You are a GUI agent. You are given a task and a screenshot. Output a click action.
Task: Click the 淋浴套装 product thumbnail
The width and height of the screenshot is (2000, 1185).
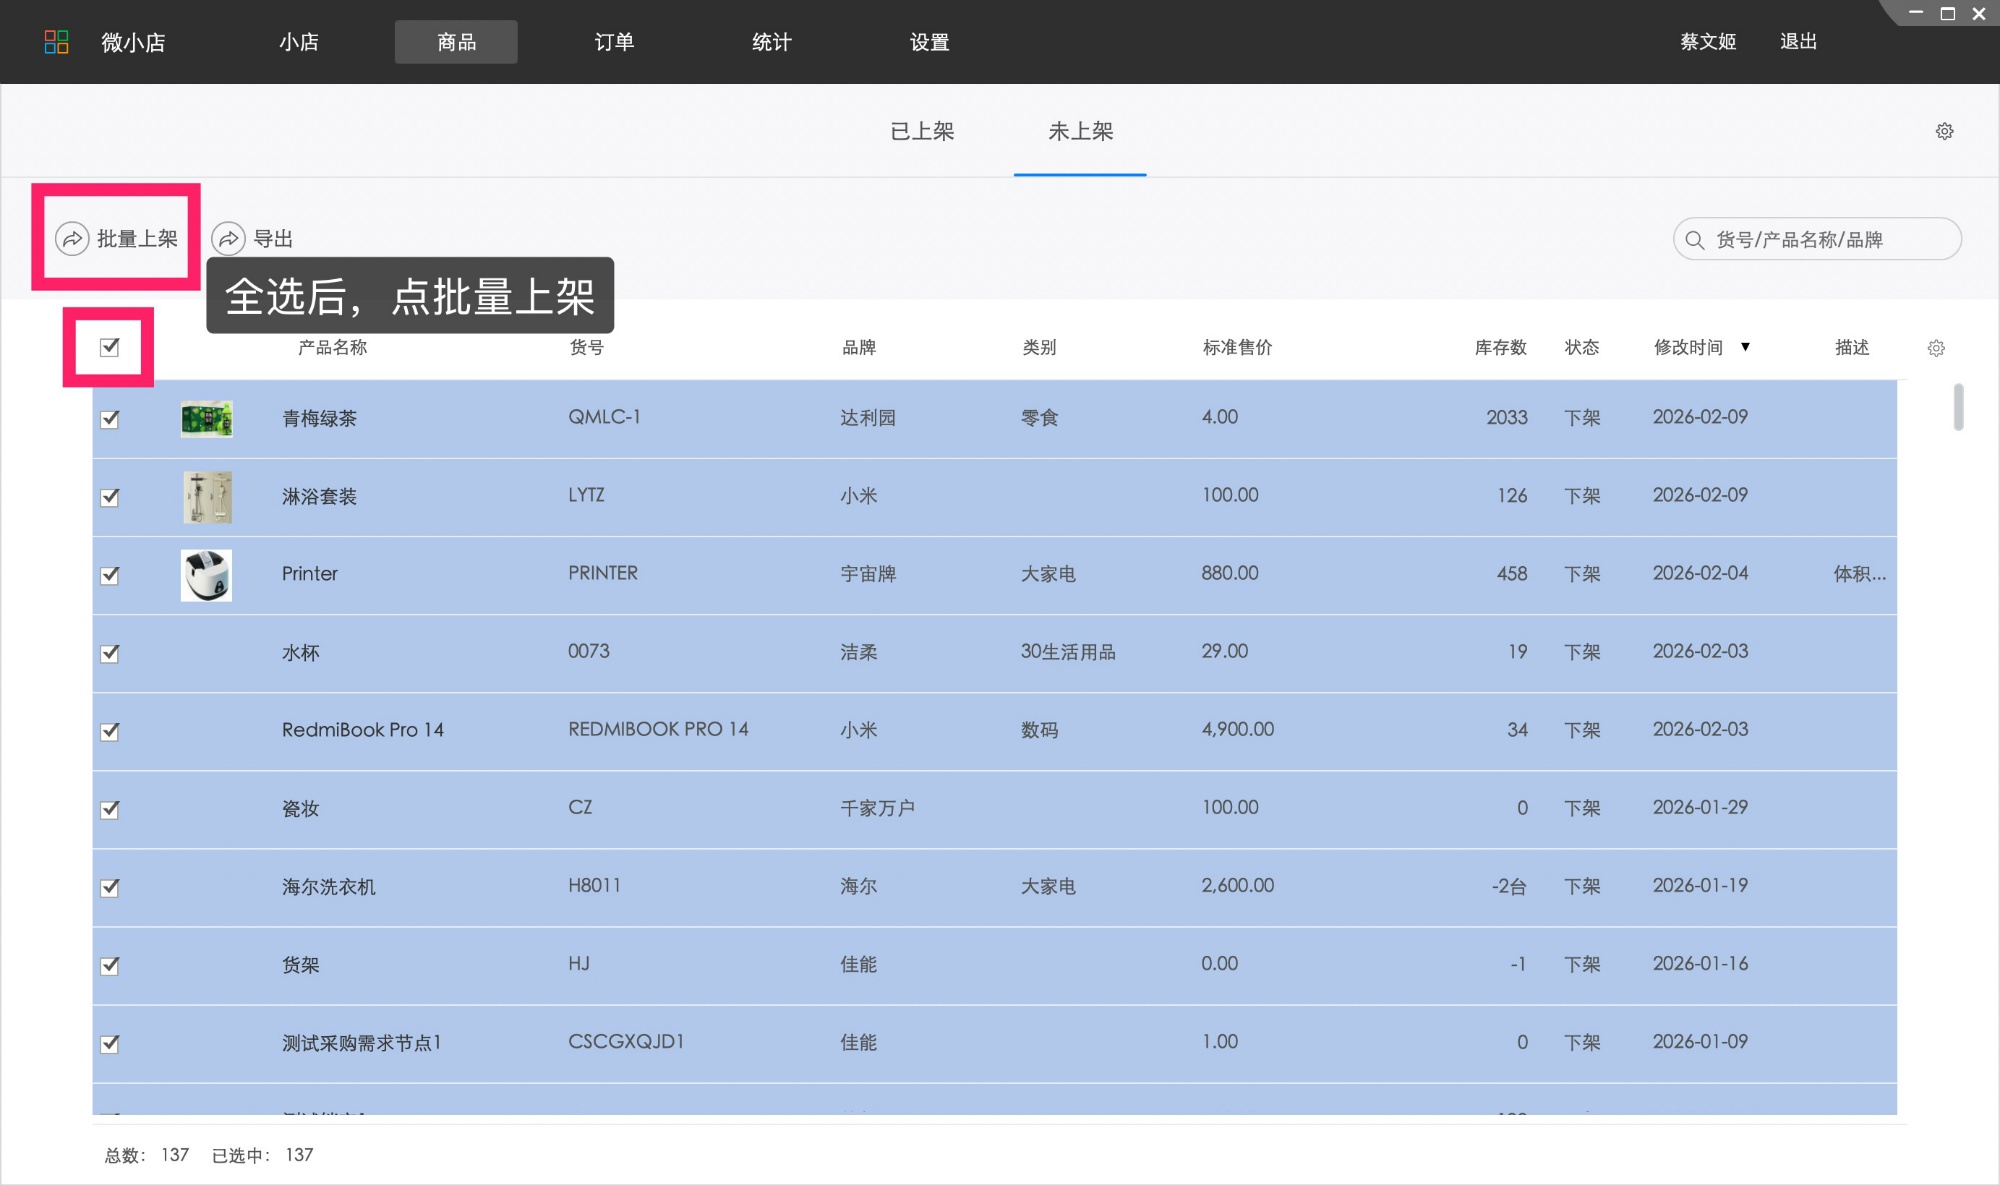click(x=206, y=497)
